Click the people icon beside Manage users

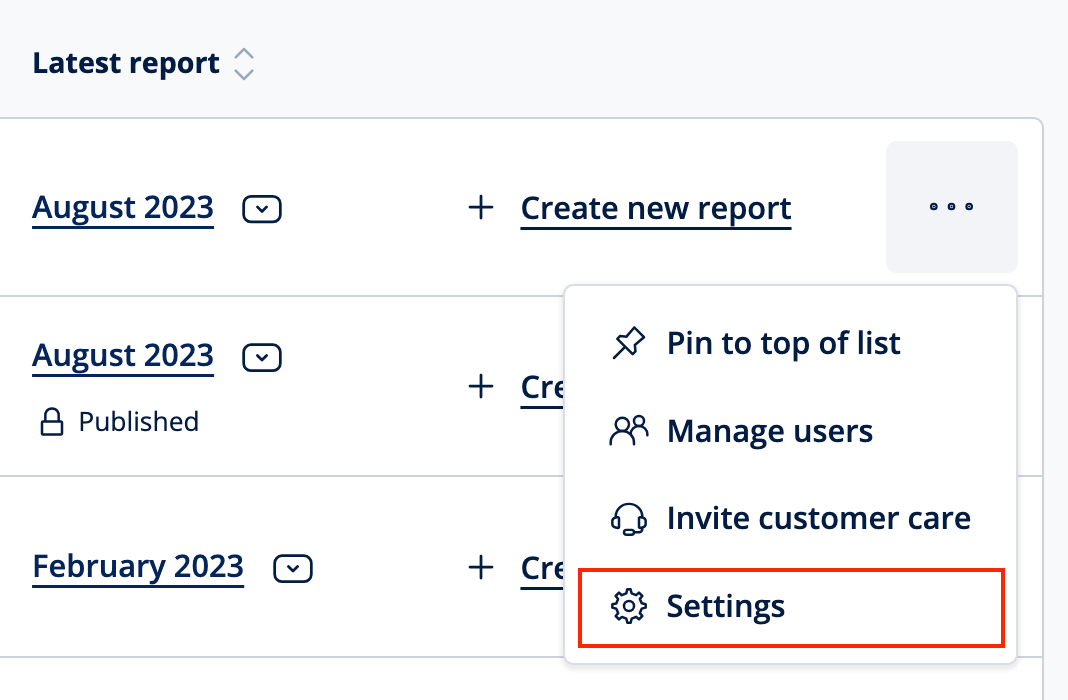[x=630, y=430]
